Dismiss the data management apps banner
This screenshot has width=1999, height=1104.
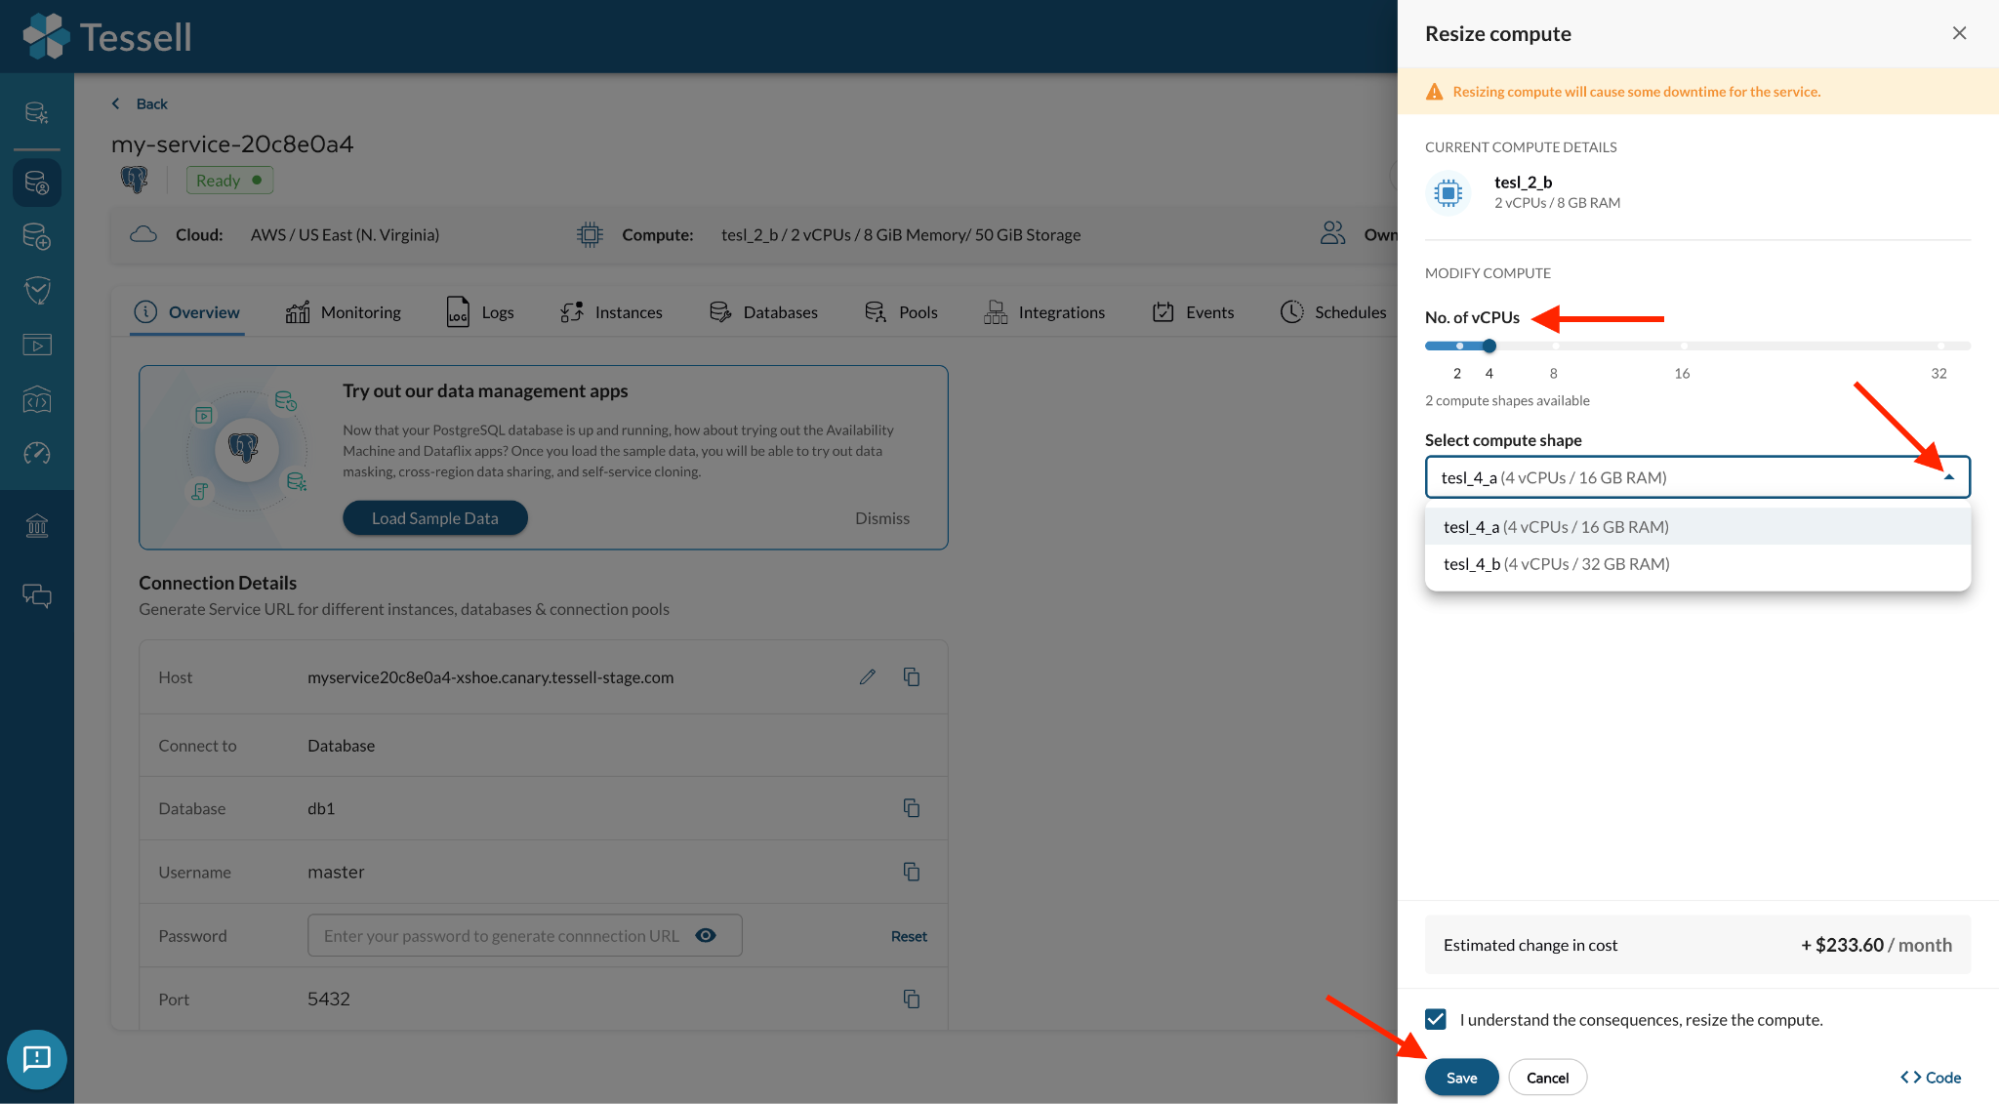click(882, 518)
